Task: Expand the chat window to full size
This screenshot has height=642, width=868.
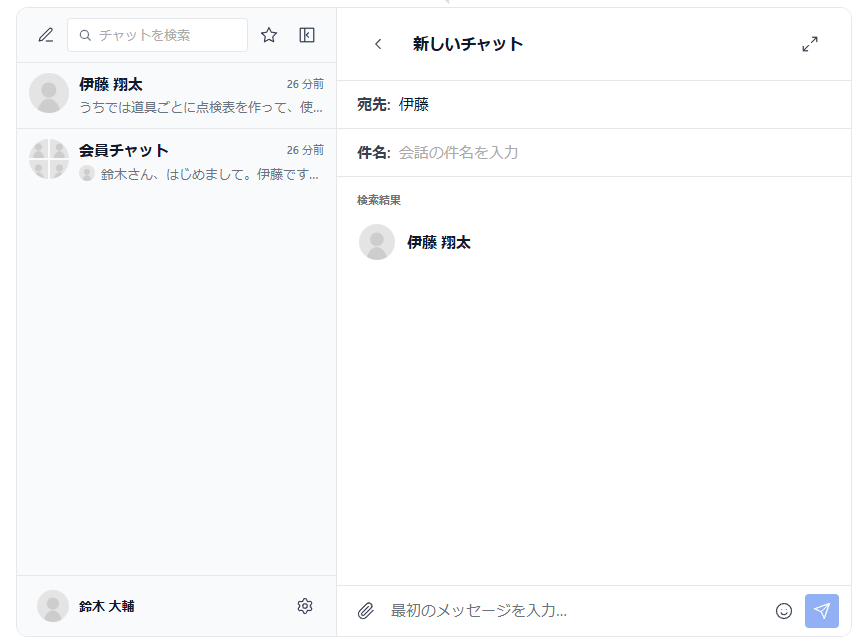Action: click(x=810, y=44)
